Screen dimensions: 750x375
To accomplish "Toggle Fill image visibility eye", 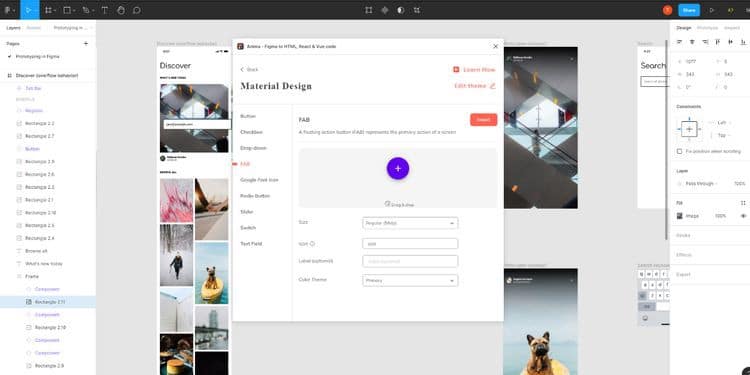I will point(743,216).
